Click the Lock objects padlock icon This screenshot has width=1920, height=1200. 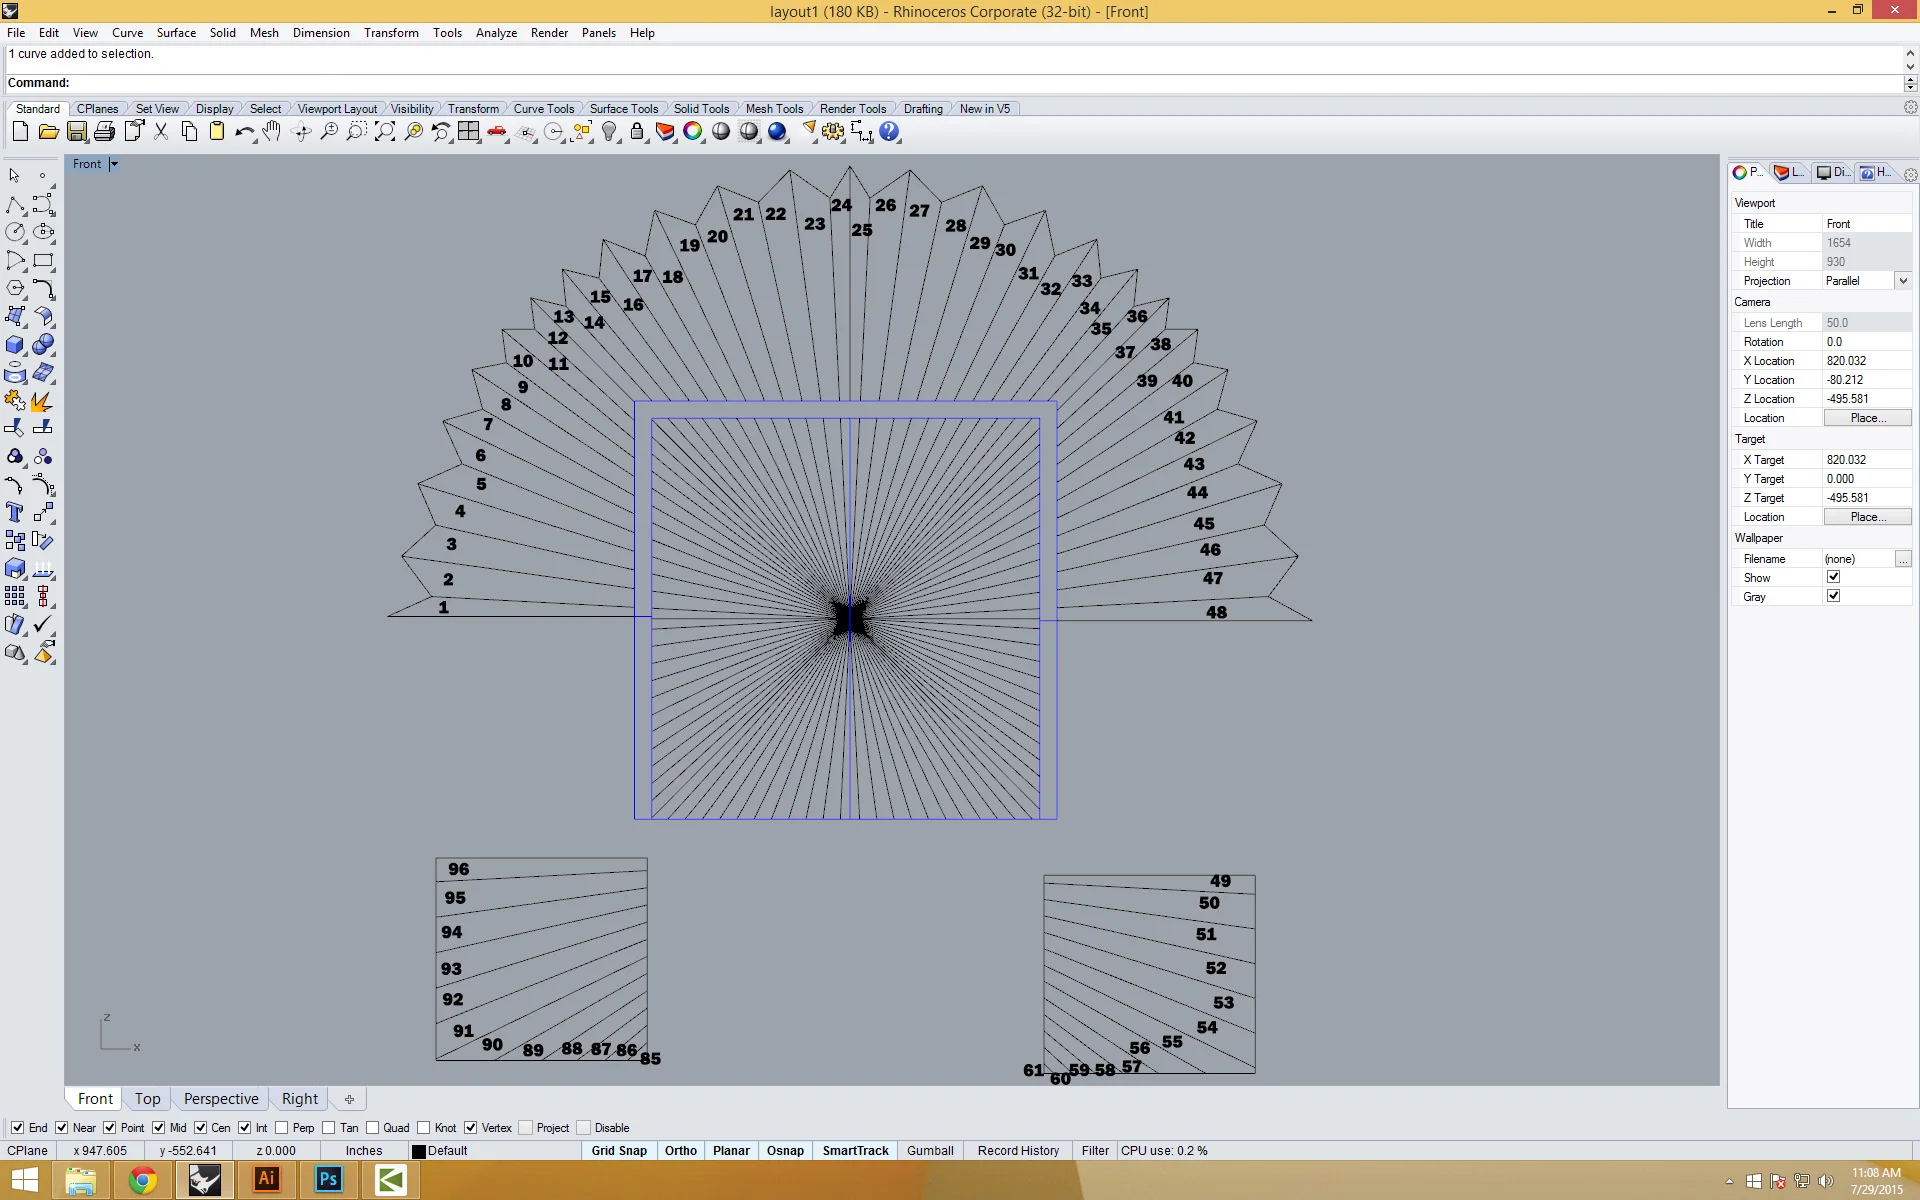pos(637,132)
